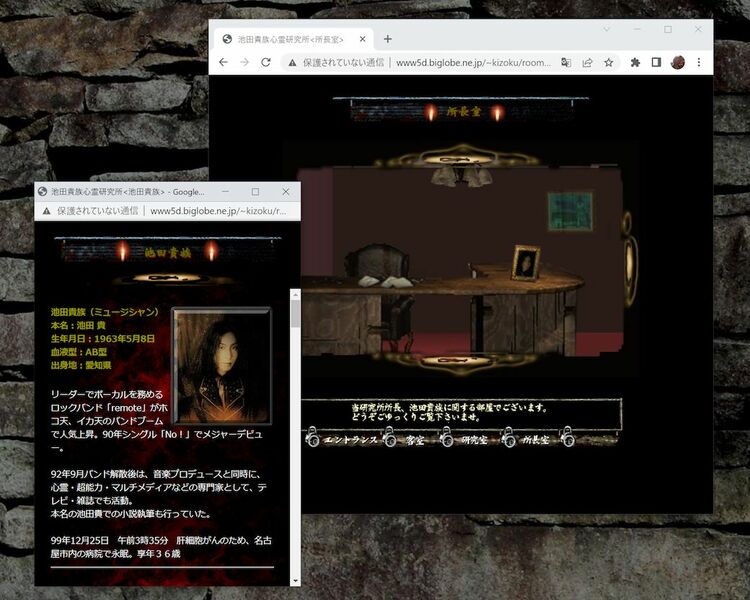Go to 客室 in the navigation bar
Image resolution: width=750 pixels, height=600 pixels.
(415, 440)
